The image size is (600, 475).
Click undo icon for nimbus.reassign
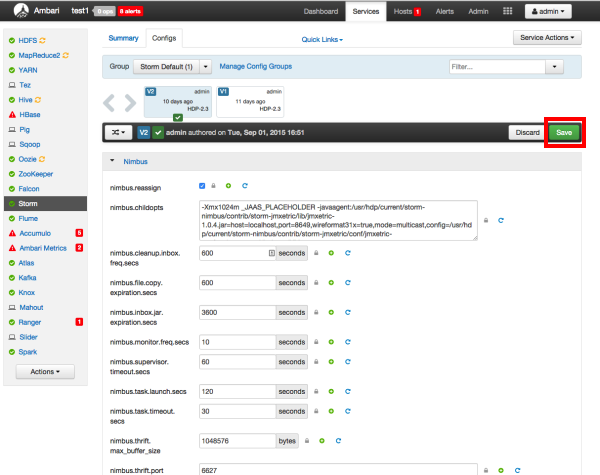pos(245,186)
